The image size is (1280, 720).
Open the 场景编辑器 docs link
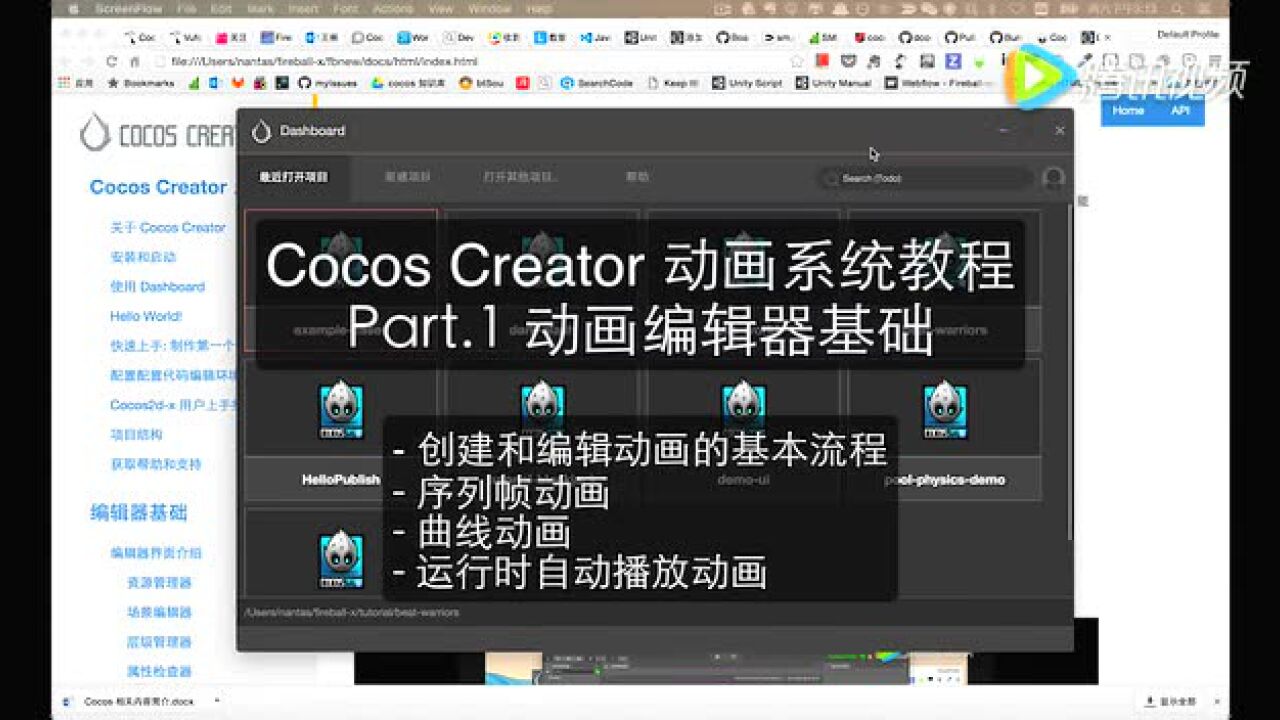point(159,612)
